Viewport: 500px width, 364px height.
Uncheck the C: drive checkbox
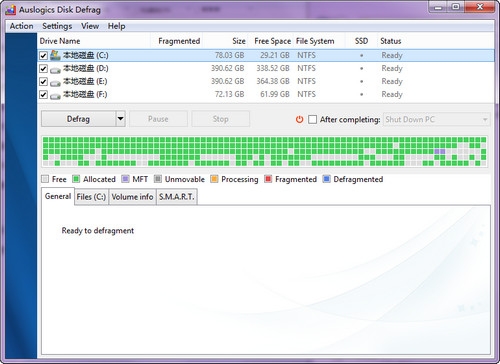(43, 55)
